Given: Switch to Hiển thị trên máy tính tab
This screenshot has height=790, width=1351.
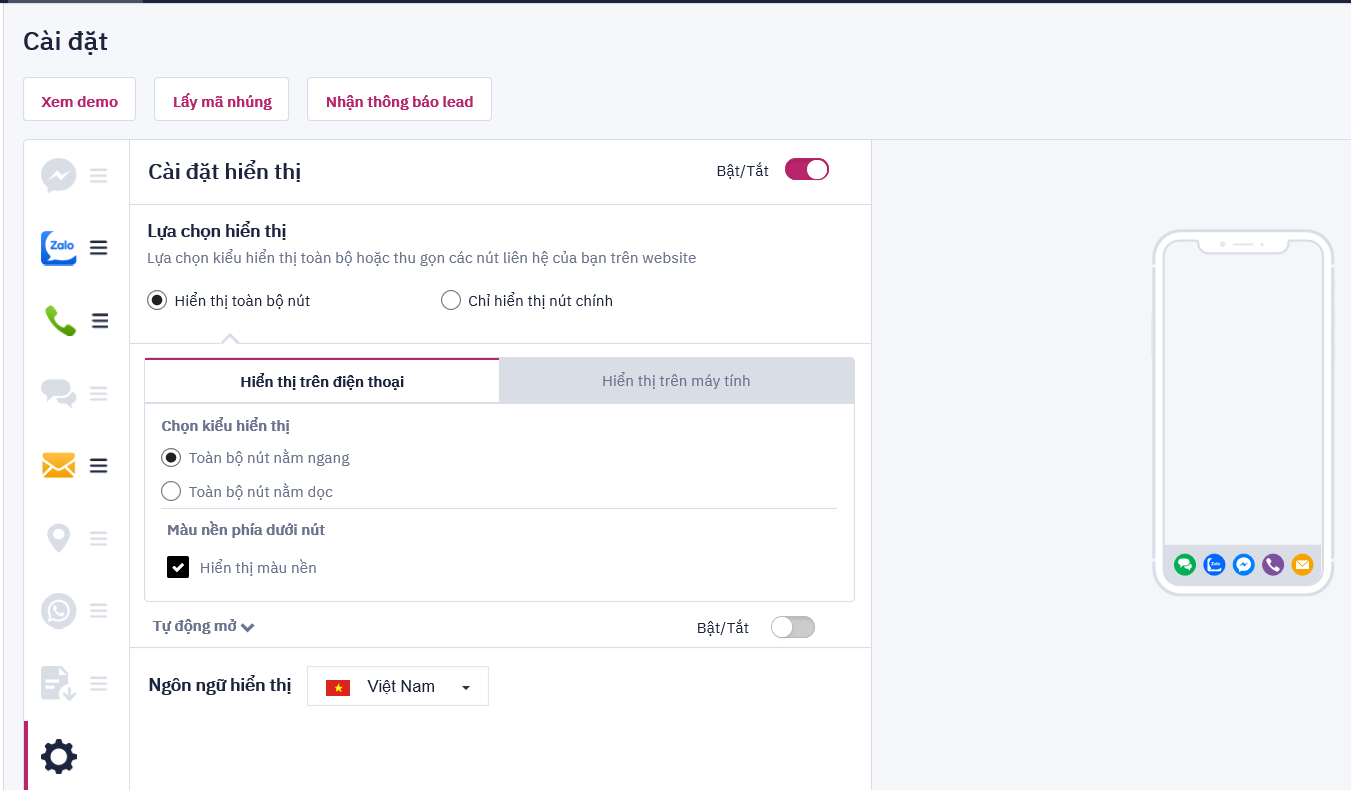Looking at the screenshot, I should [x=676, y=381].
